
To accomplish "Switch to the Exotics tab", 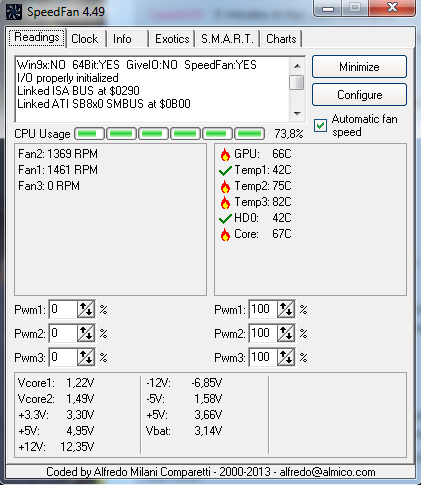I will pyautogui.click(x=172, y=39).
